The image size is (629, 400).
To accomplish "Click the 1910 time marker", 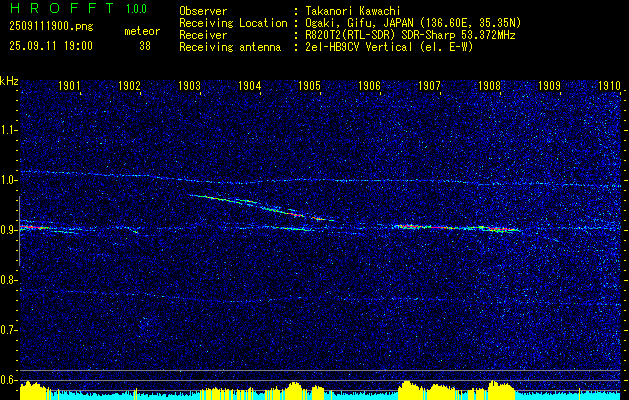I will (x=610, y=85).
